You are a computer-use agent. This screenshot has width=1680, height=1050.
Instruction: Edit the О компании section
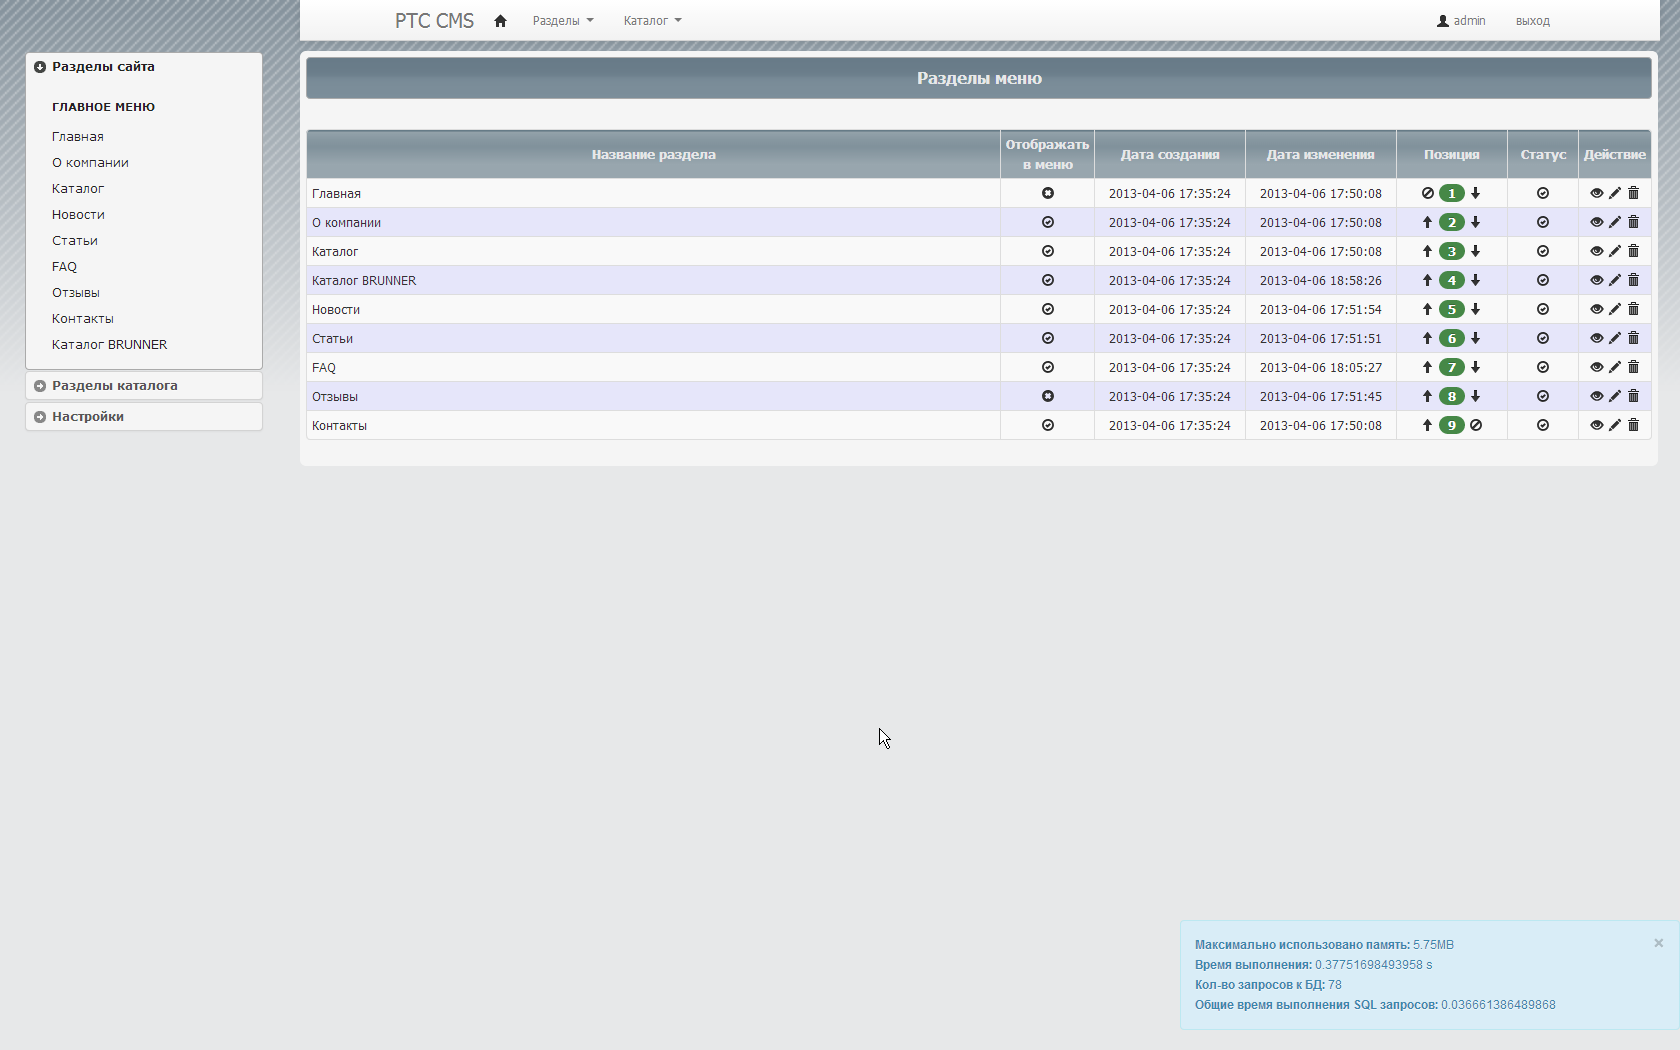[x=1615, y=222]
